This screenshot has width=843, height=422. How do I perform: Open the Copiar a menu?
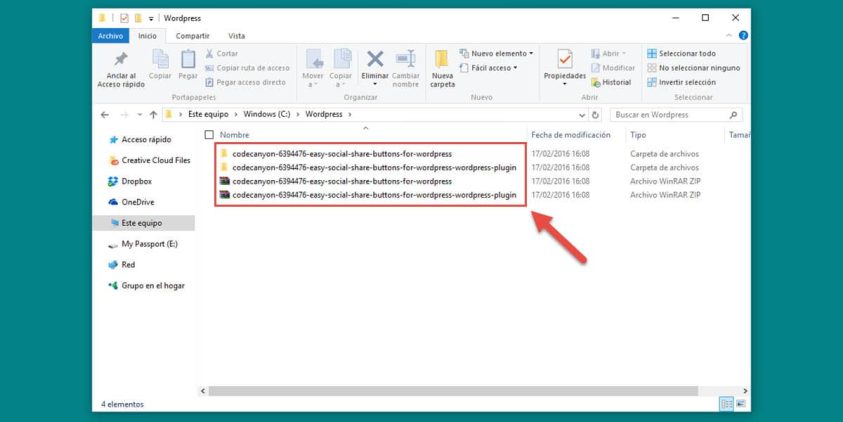click(x=340, y=69)
